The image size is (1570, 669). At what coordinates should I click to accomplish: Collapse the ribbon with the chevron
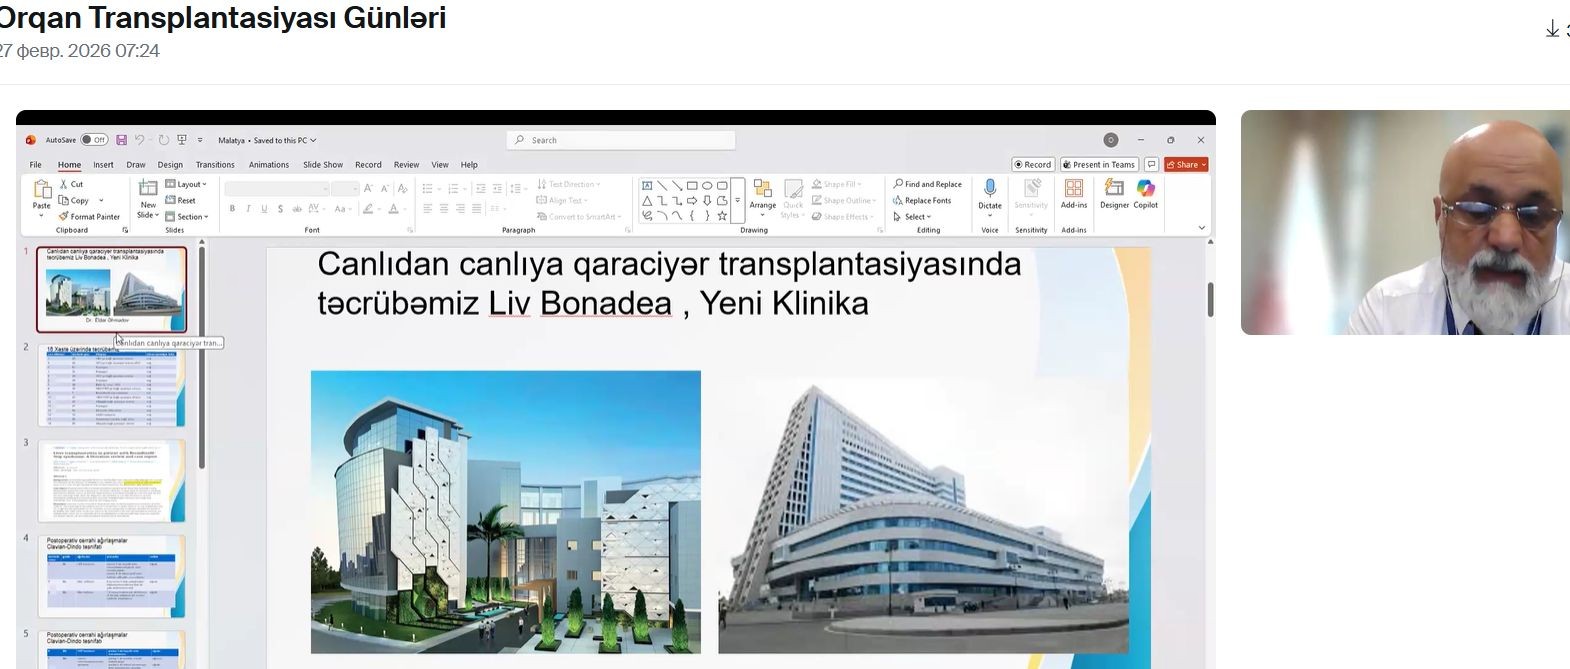(x=1201, y=228)
